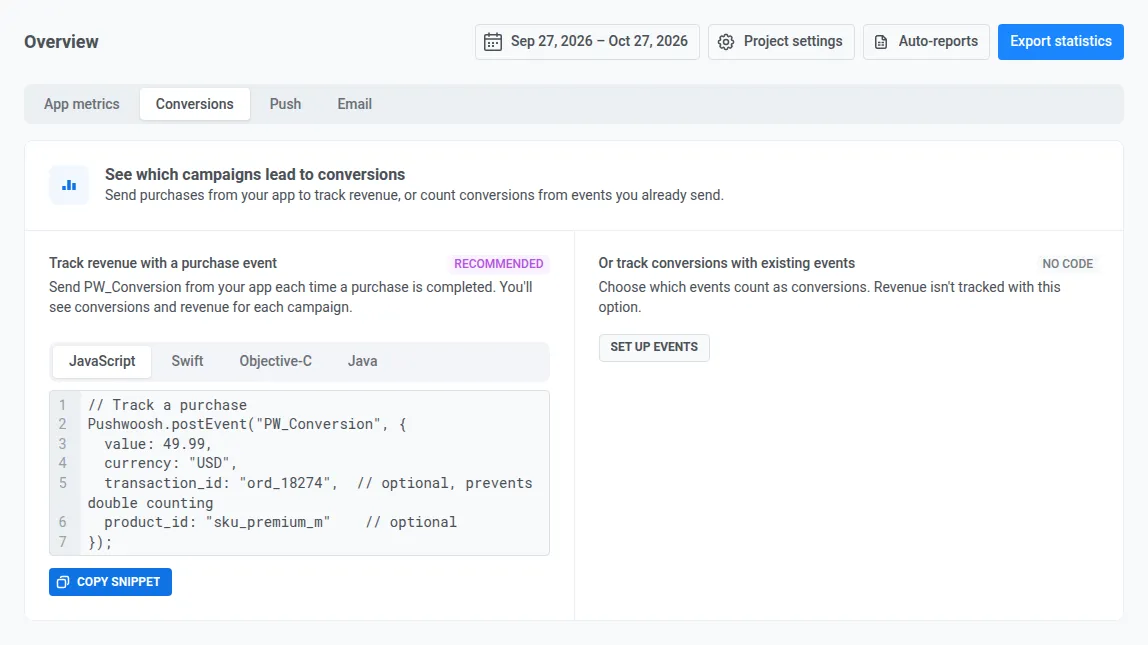This screenshot has height=645, width=1148.
Task: Click the Export statistics button
Action: [x=1060, y=42]
